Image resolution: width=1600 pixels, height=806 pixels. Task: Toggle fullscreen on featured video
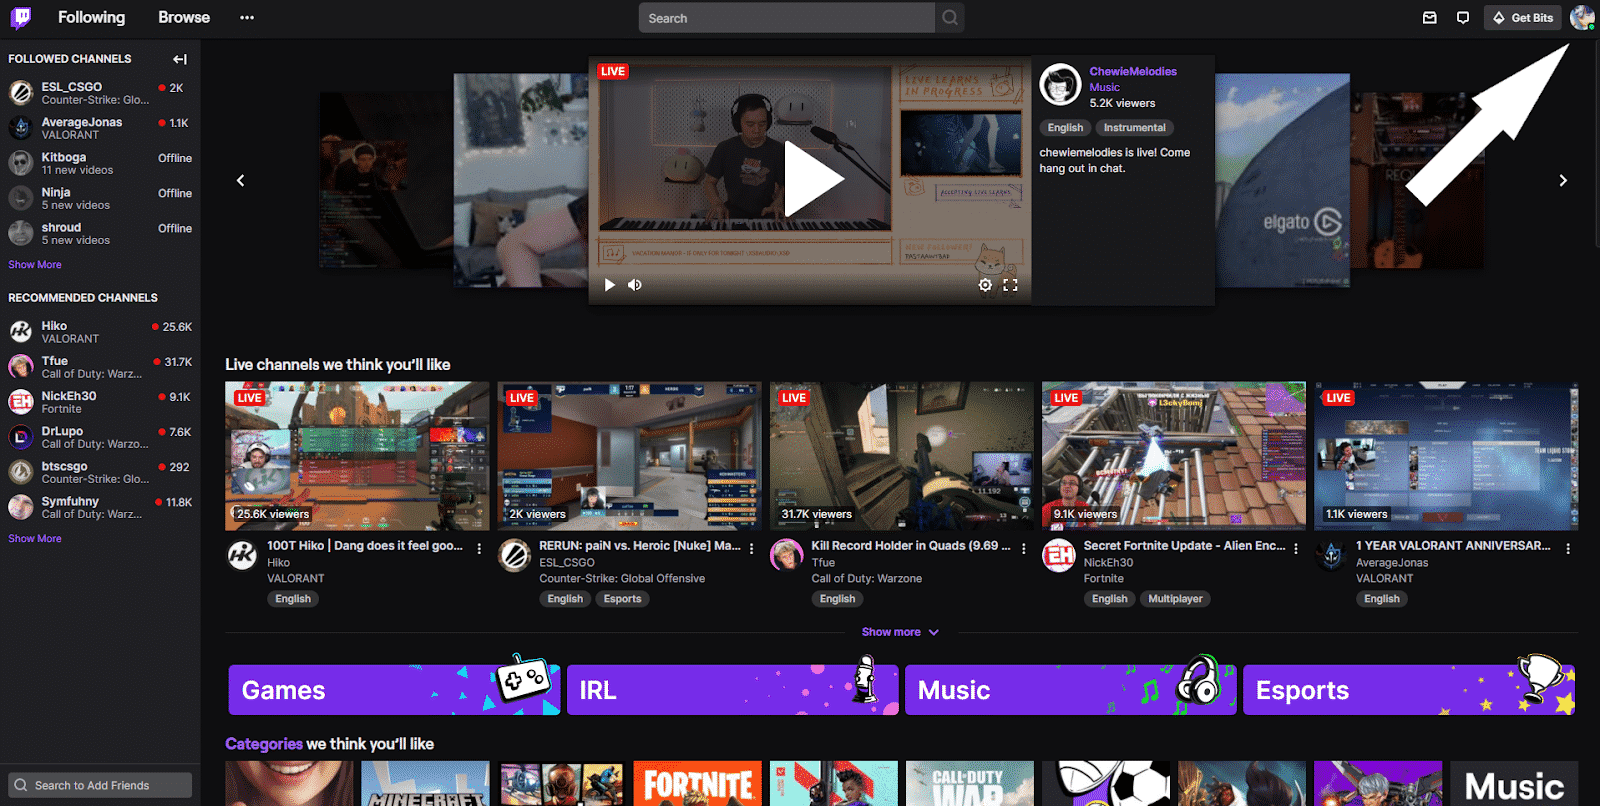(x=1010, y=285)
